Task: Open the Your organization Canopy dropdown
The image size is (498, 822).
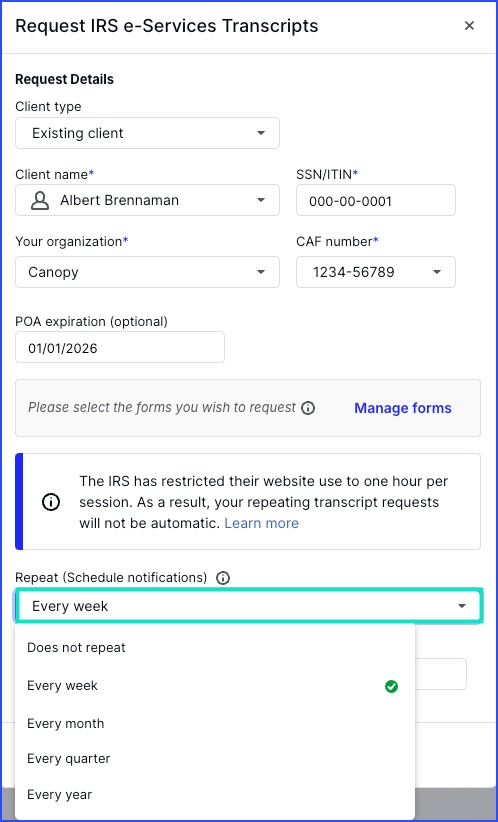Action: 147,272
